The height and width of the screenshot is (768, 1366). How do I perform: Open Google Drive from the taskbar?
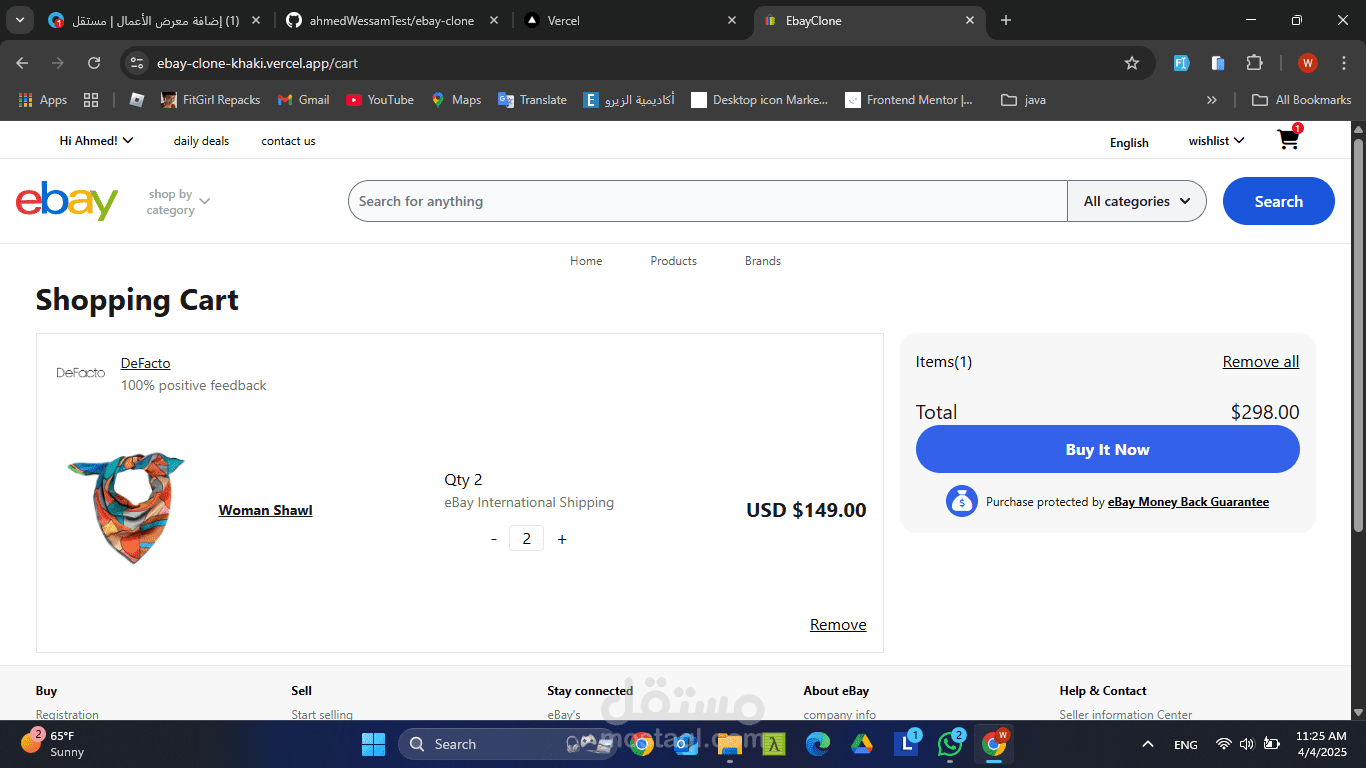pyautogui.click(x=862, y=744)
